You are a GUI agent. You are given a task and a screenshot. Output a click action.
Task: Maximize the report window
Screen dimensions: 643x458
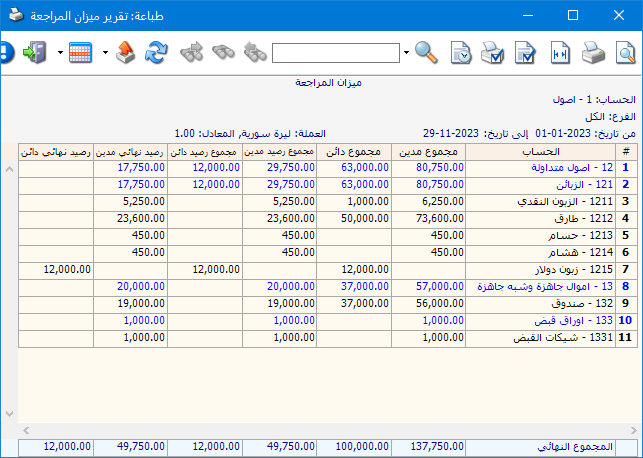(x=573, y=16)
